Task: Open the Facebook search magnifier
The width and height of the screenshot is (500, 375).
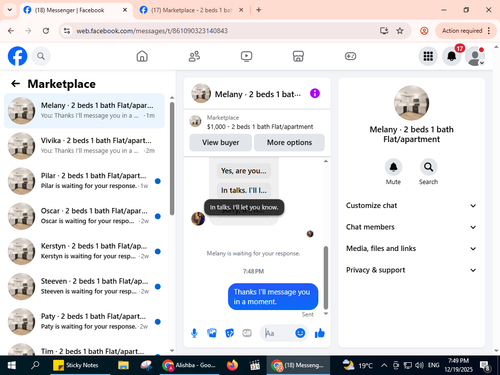Action: [41, 56]
